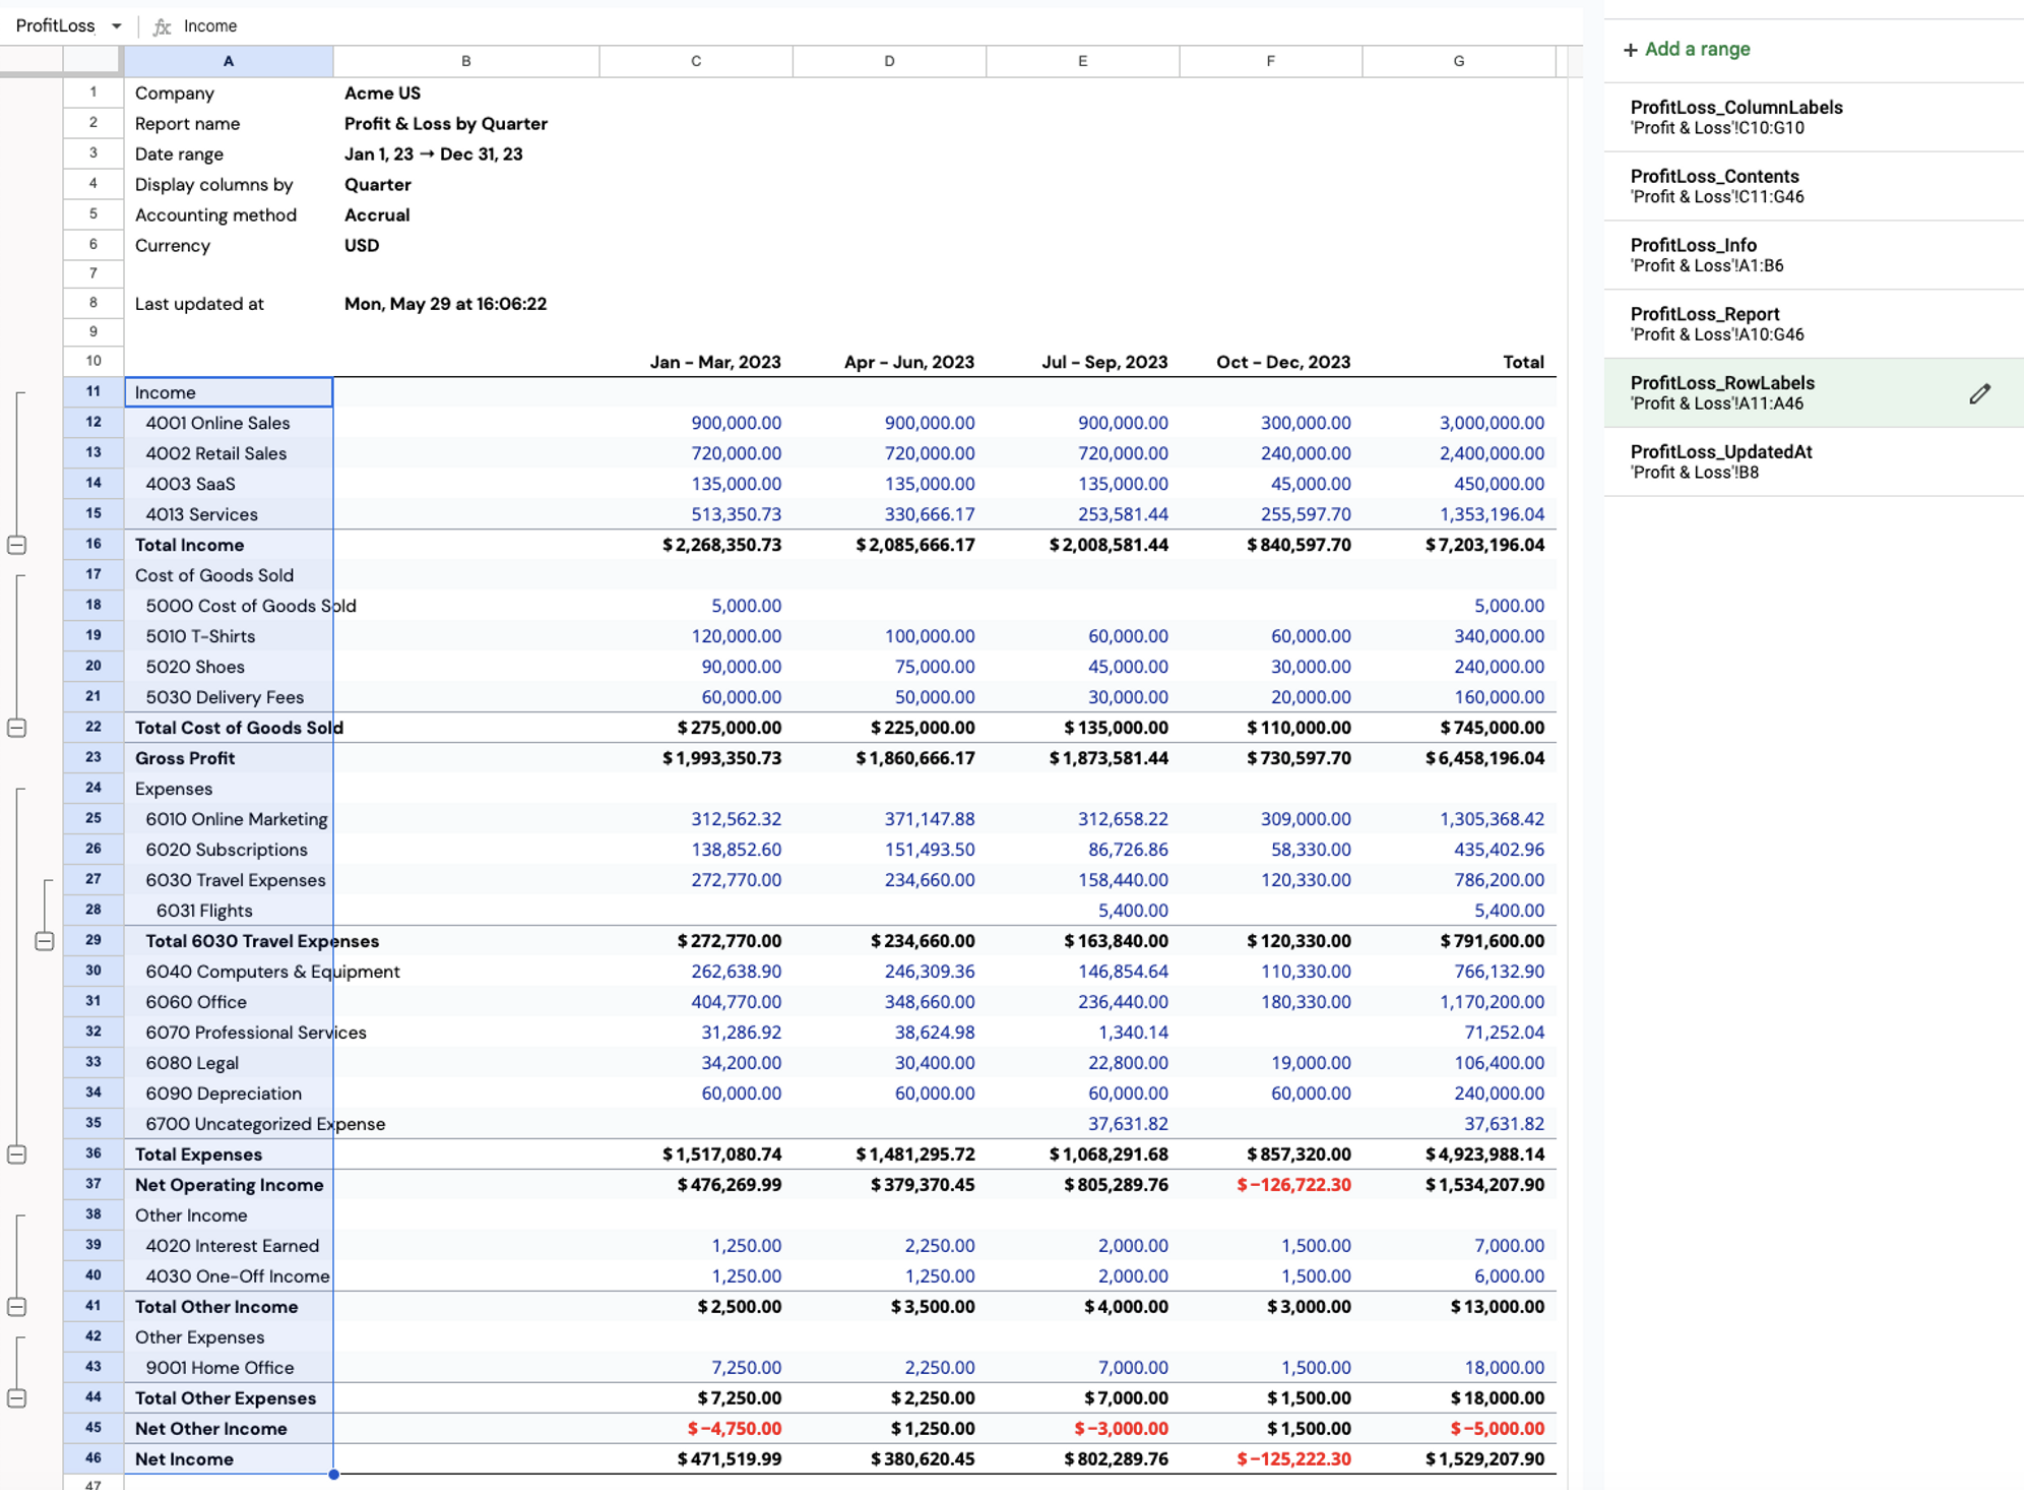Select row 16 header

93,545
